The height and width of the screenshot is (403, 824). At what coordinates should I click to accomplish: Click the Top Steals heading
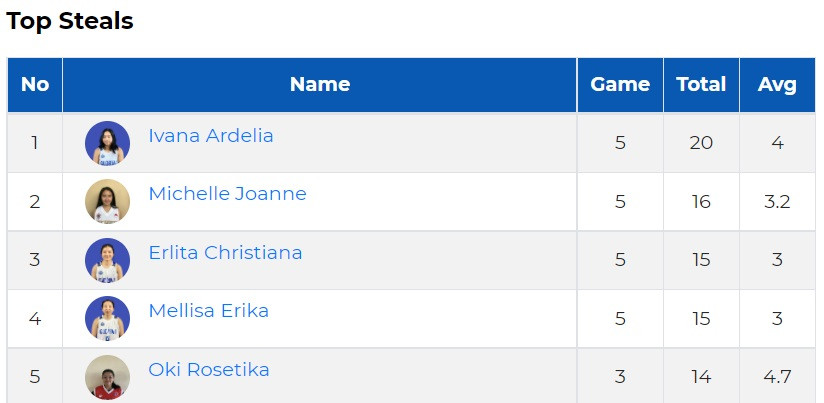69,22
